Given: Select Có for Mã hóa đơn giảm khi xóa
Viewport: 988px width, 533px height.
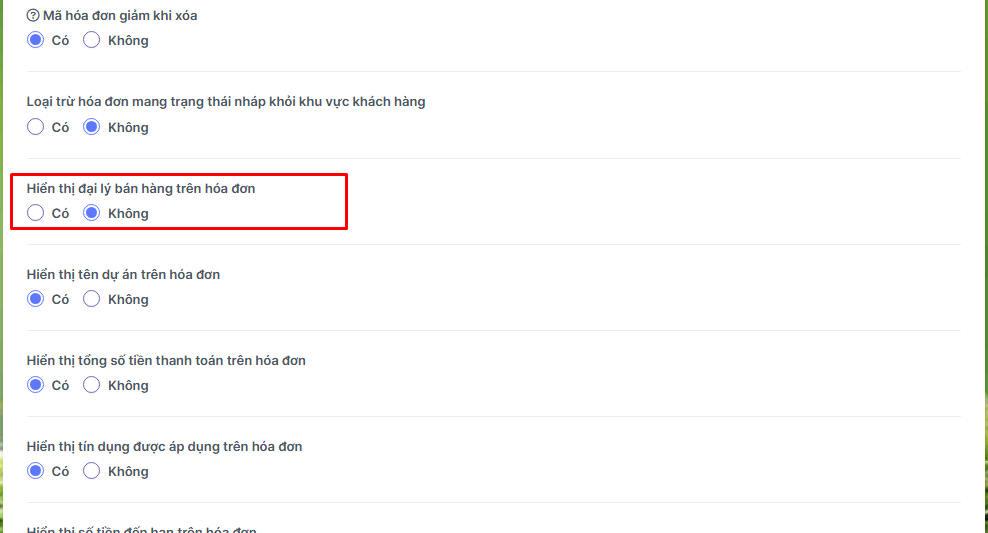Looking at the screenshot, I should click(36, 41).
